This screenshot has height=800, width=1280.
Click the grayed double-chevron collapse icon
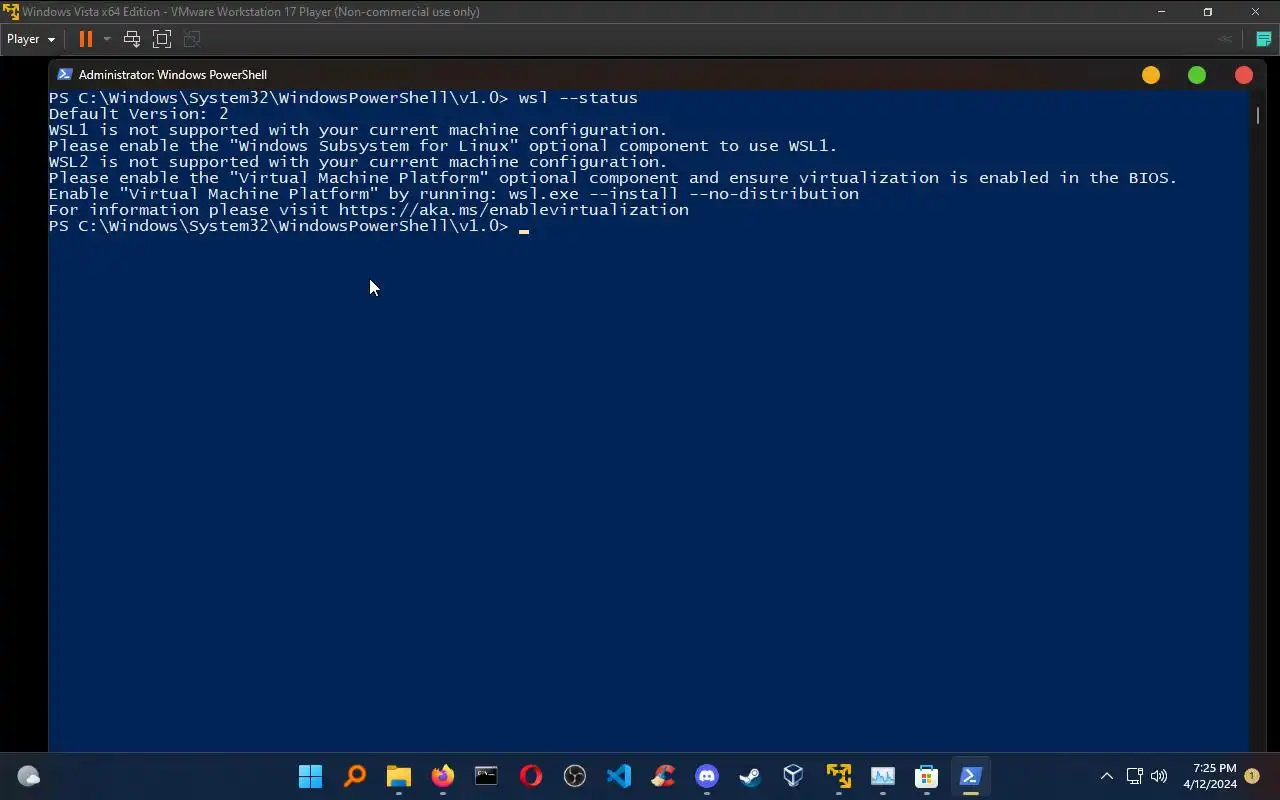coord(1224,39)
